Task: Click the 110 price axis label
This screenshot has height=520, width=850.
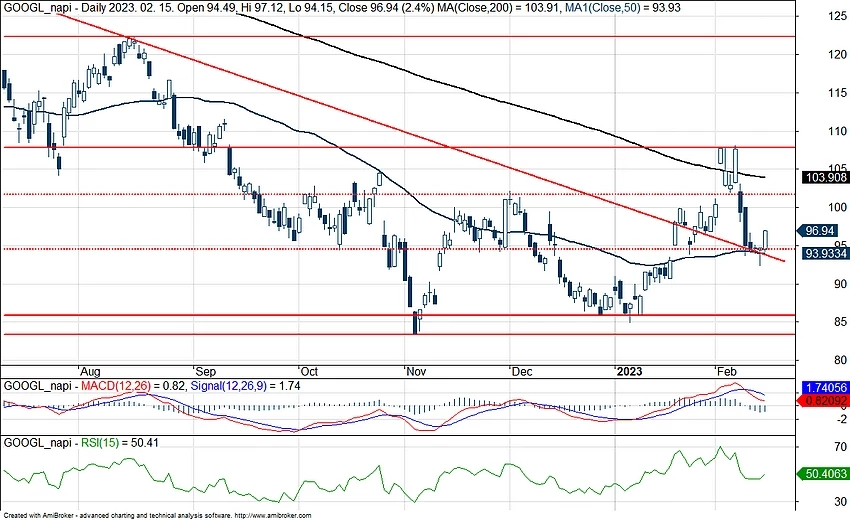Action: pyautogui.click(x=838, y=131)
